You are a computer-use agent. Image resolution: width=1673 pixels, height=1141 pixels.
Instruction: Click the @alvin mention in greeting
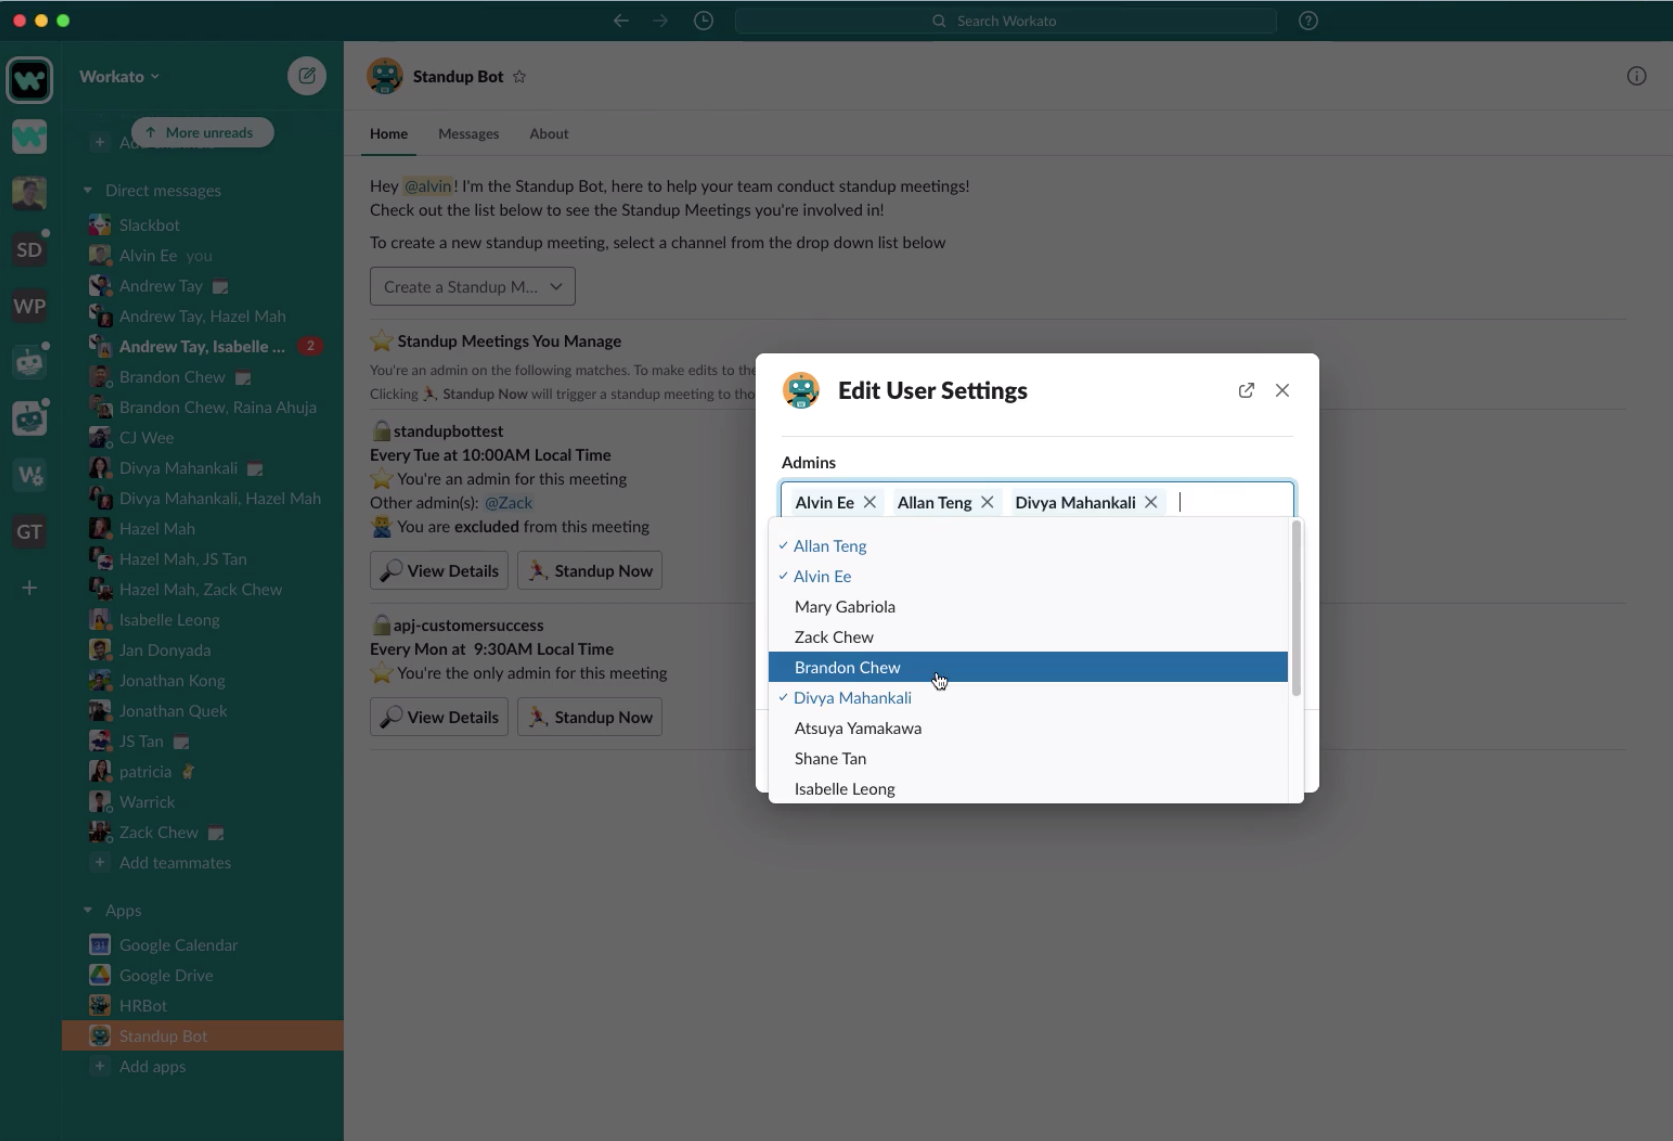(428, 186)
